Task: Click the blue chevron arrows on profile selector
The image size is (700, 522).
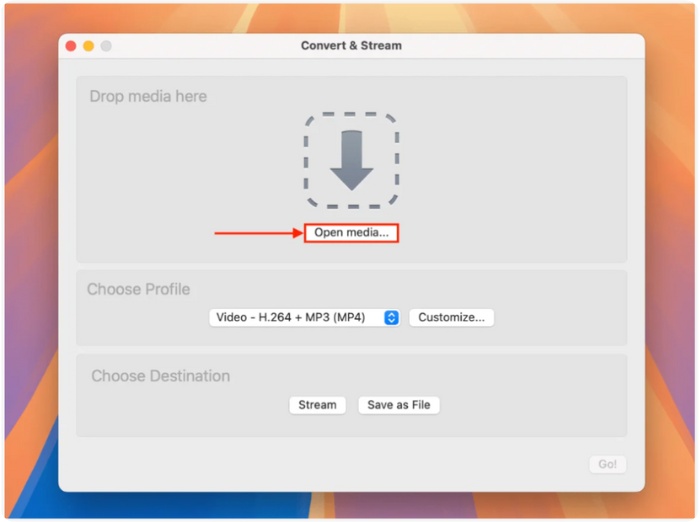Action: (x=391, y=318)
